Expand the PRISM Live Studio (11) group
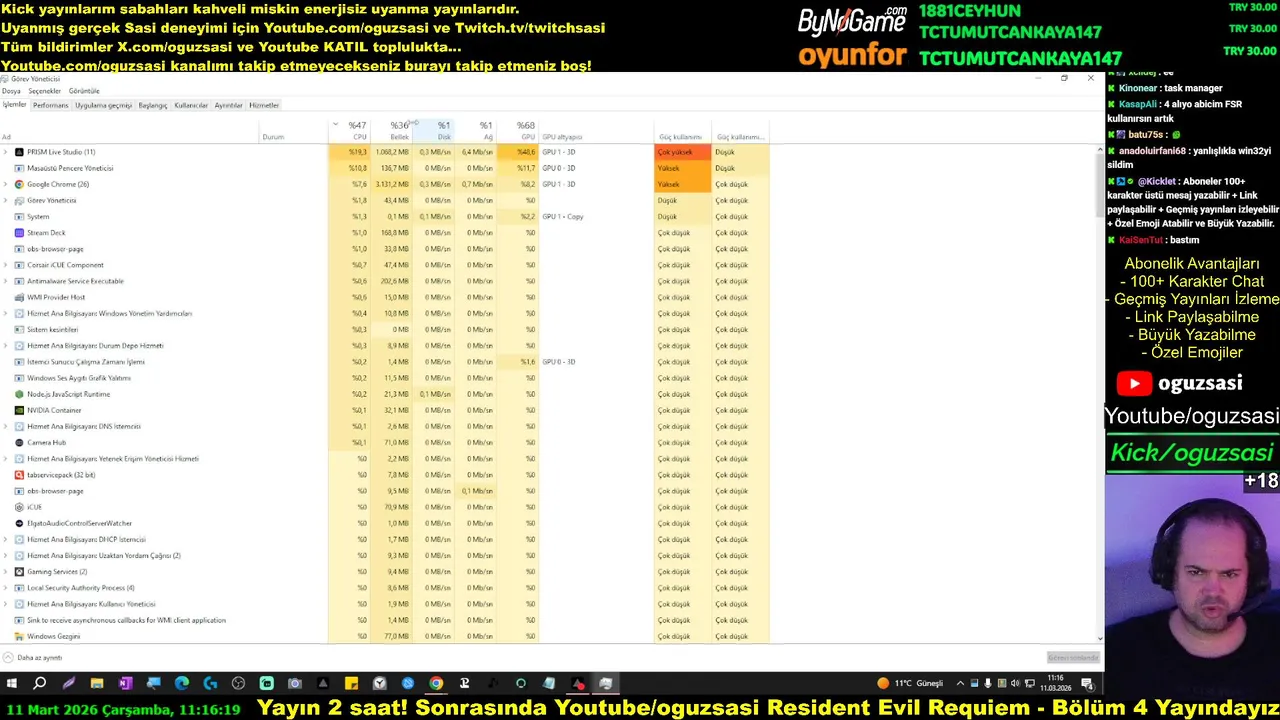 point(6,152)
